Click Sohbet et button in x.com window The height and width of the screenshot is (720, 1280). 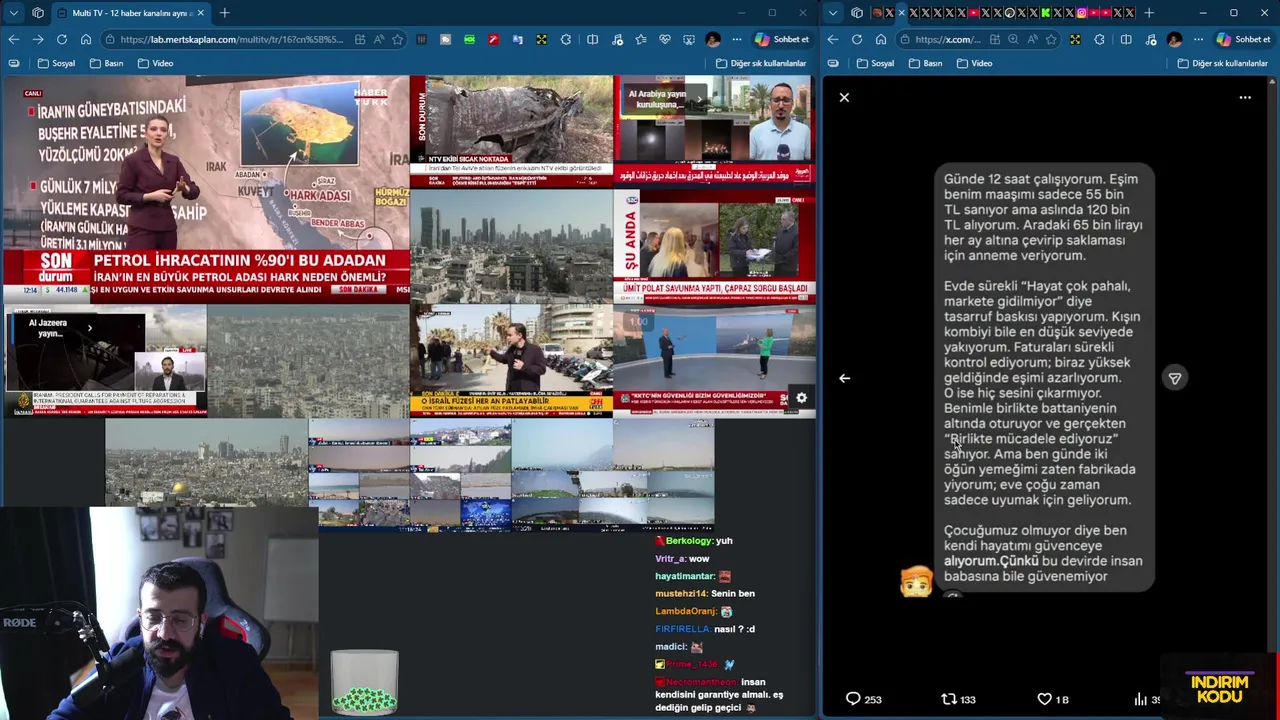1242,39
